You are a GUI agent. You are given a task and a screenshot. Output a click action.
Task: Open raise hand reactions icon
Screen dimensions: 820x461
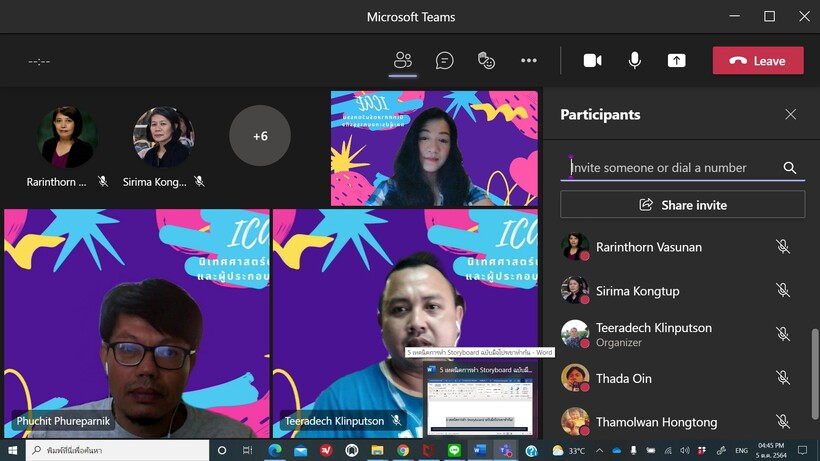pyautogui.click(x=487, y=60)
